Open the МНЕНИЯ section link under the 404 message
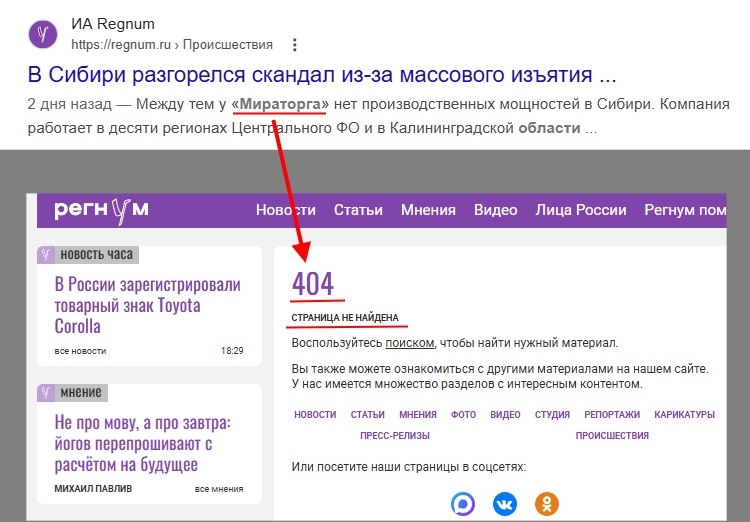Screen dimensions: 750x522 coord(418,415)
